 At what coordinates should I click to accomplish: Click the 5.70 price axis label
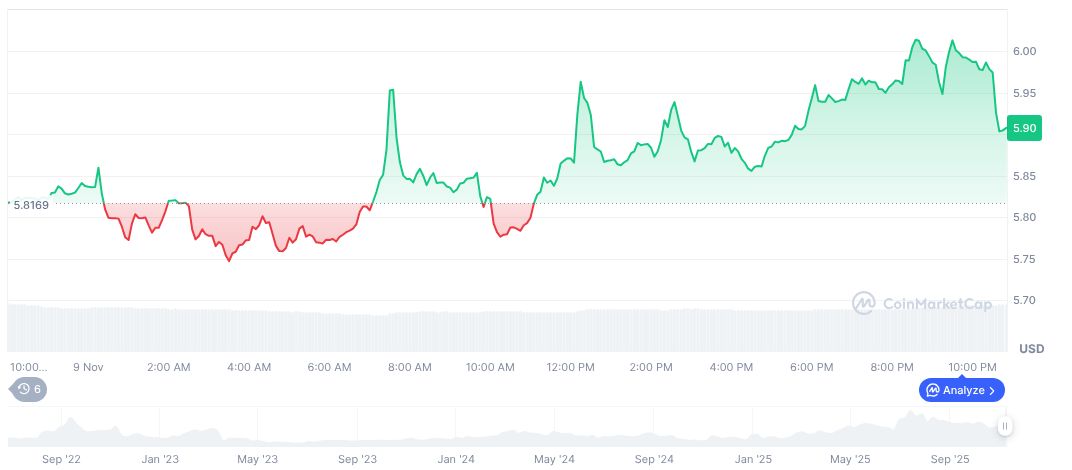[x=1023, y=301]
